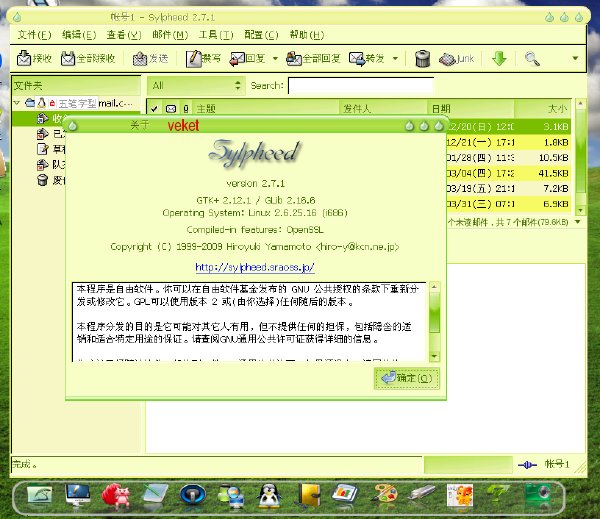Open the sylpheed.sraoss.jp link
The image size is (600, 519).
[255, 267]
